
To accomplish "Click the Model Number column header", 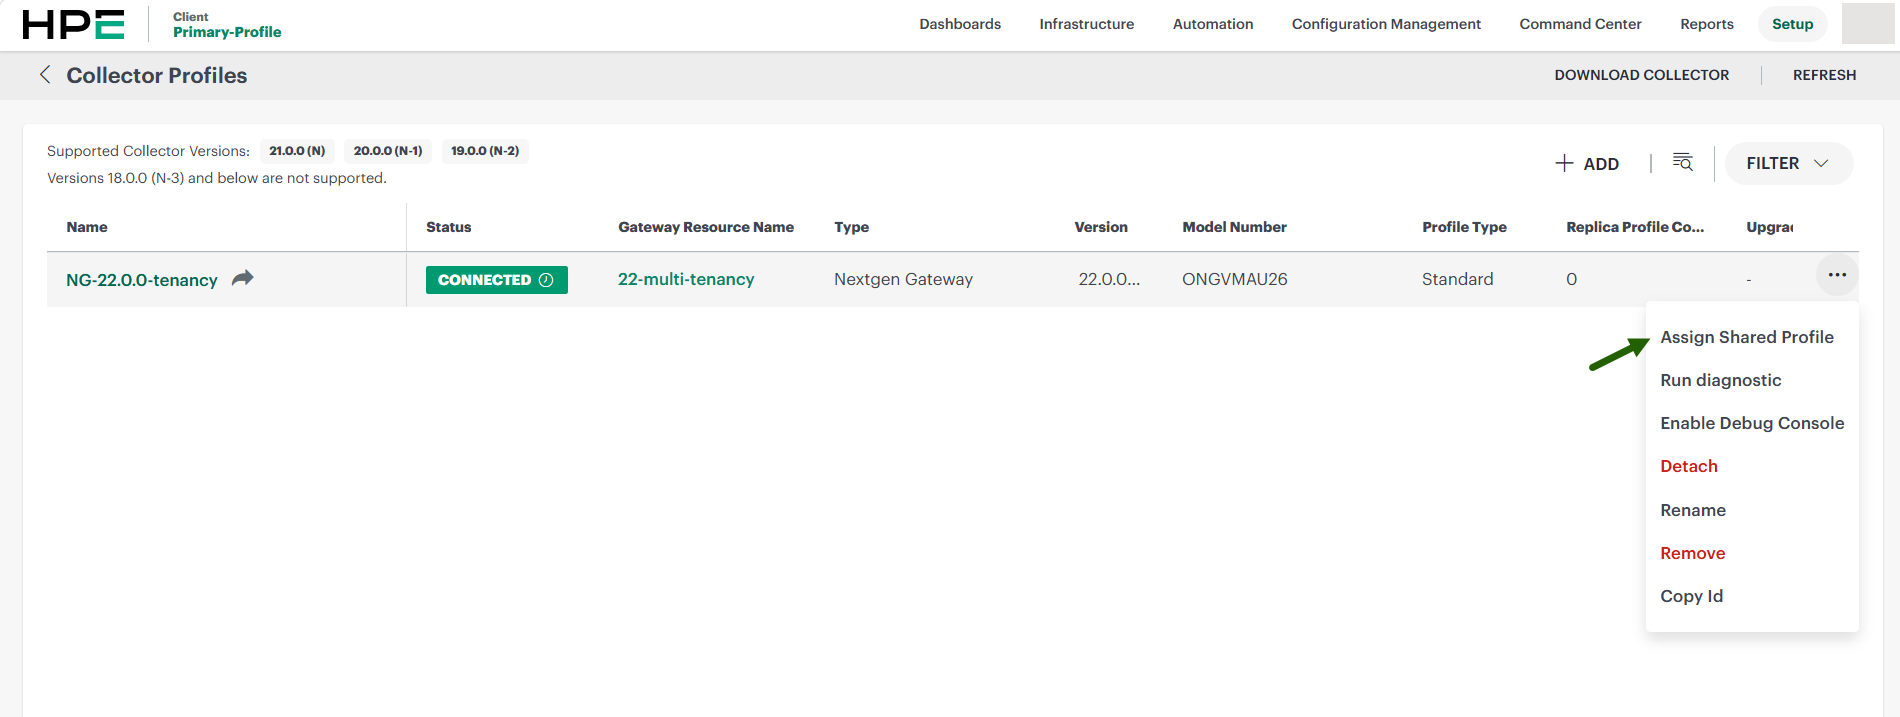I will (1234, 227).
